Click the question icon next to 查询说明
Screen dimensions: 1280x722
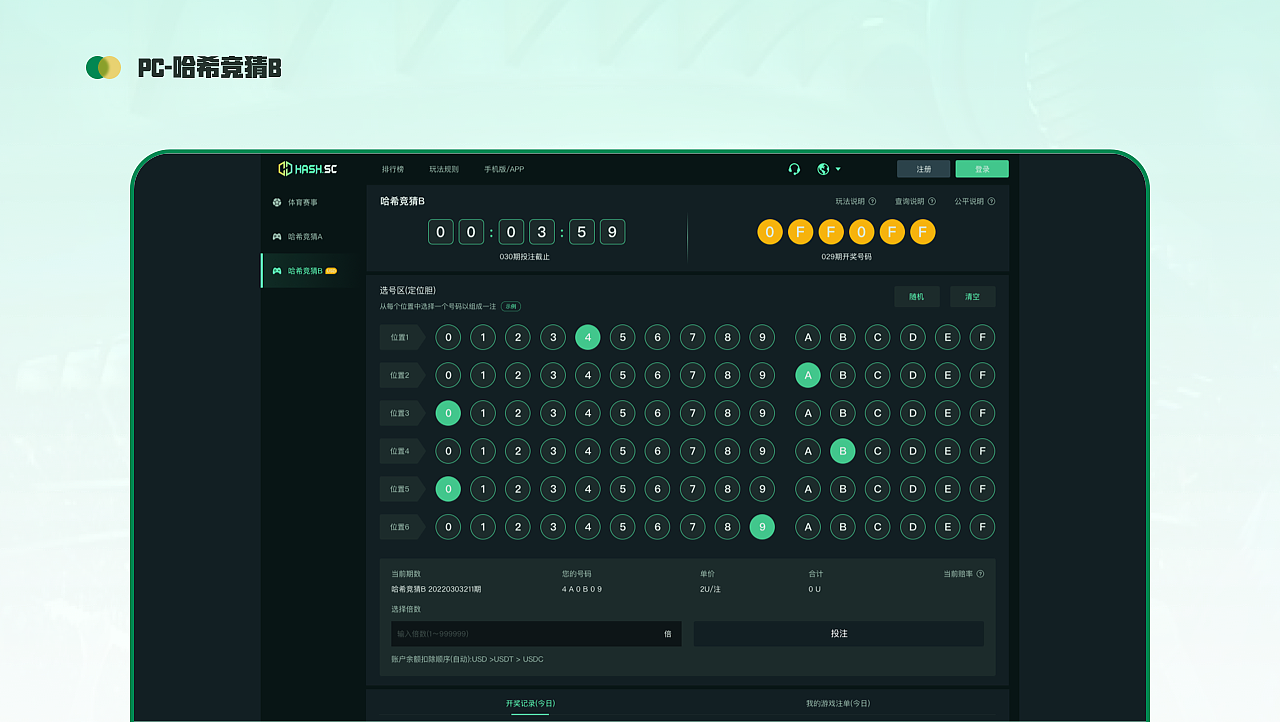point(931,201)
